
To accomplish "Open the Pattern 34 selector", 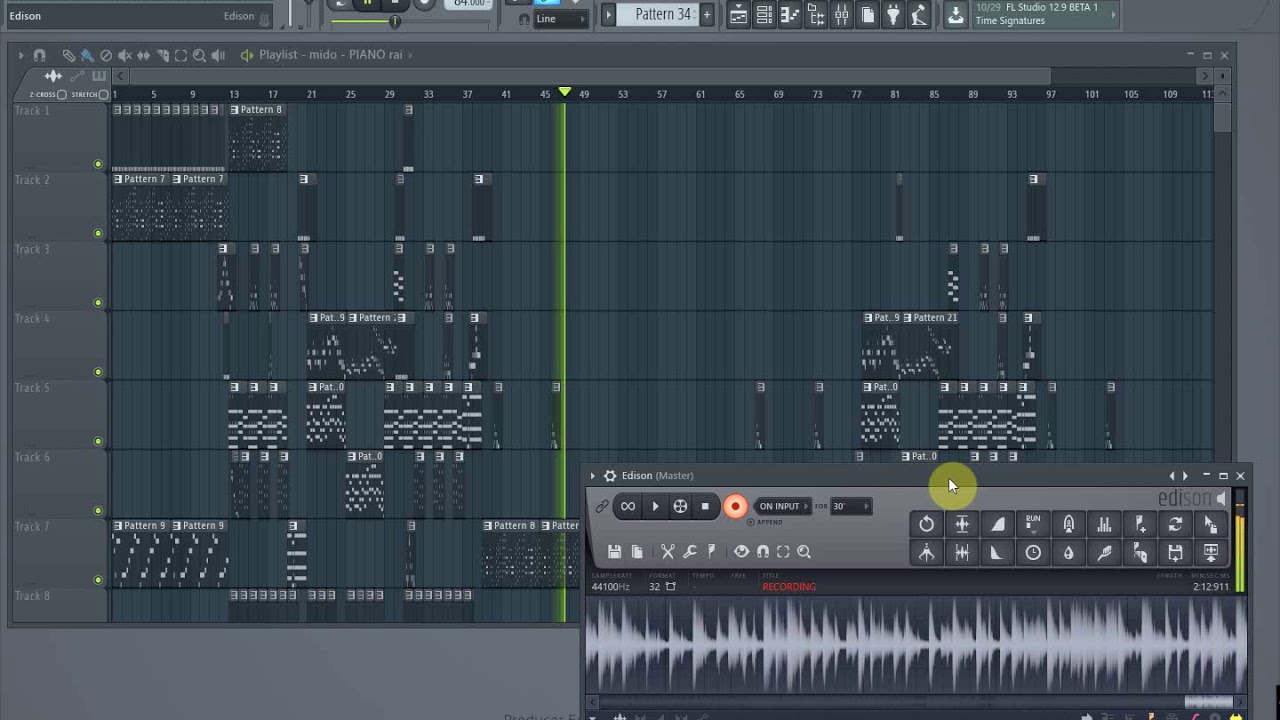I will 660,14.
